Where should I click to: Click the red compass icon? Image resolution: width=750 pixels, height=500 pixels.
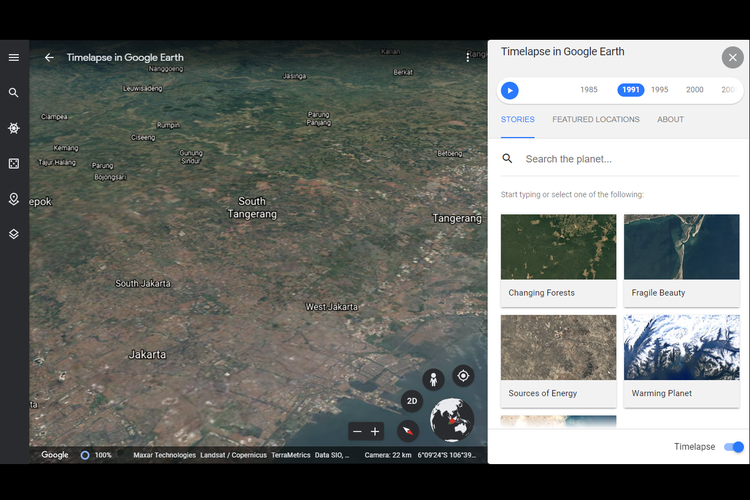408,431
